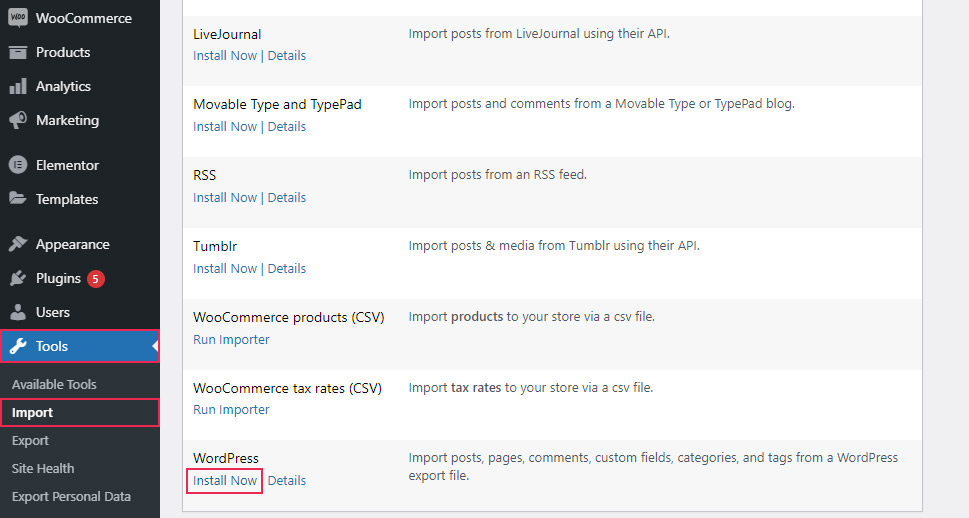The image size is (969, 518).
Task: Open Export Personal Data submenu item
Action: (x=71, y=496)
